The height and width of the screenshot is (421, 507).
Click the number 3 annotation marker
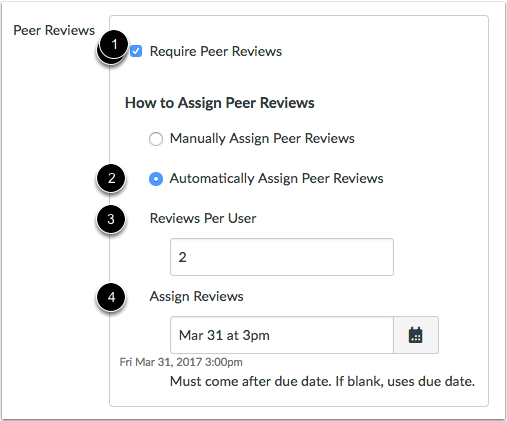(x=111, y=219)
